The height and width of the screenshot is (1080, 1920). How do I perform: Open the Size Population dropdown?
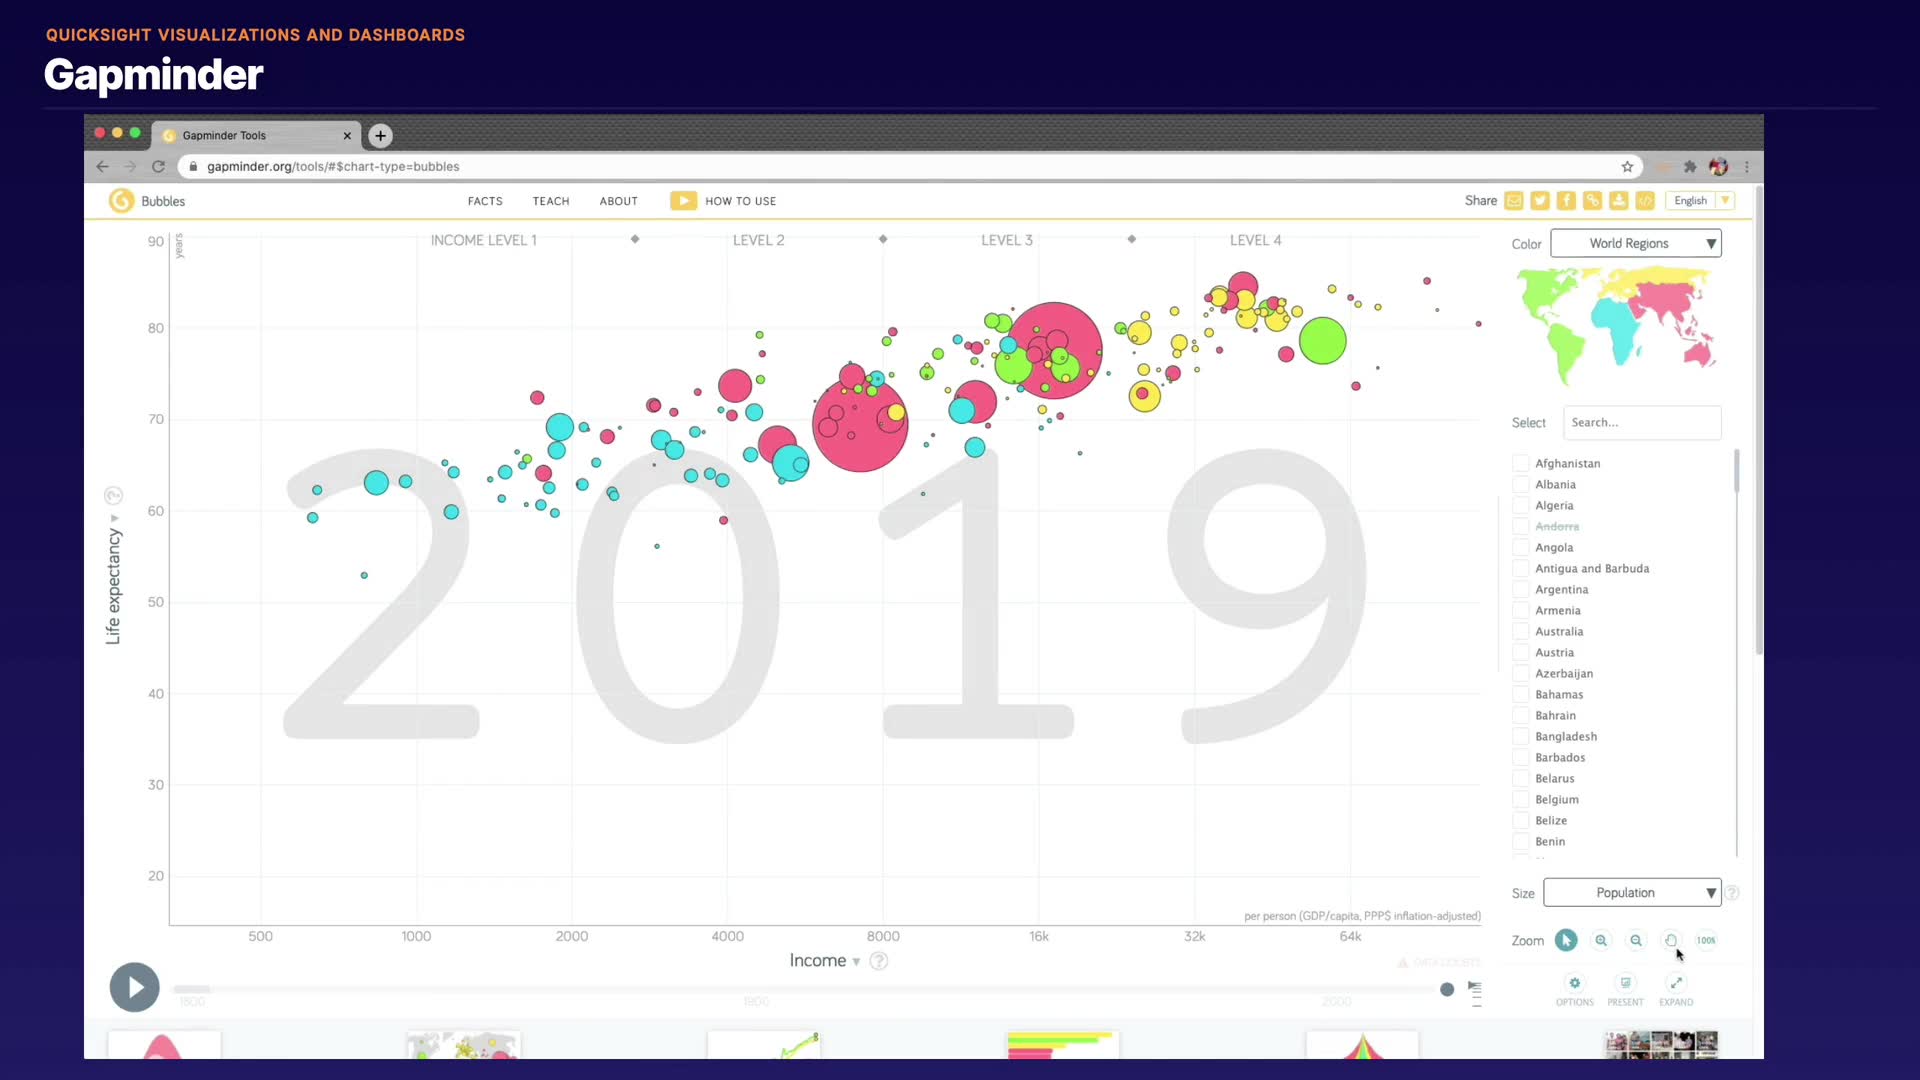click(x=1631, y=892)
